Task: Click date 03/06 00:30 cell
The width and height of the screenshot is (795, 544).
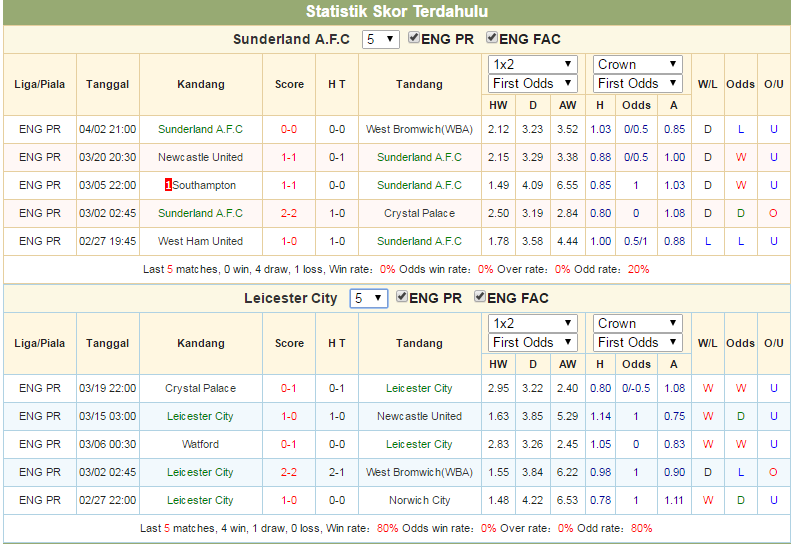Action: point(107,444)
